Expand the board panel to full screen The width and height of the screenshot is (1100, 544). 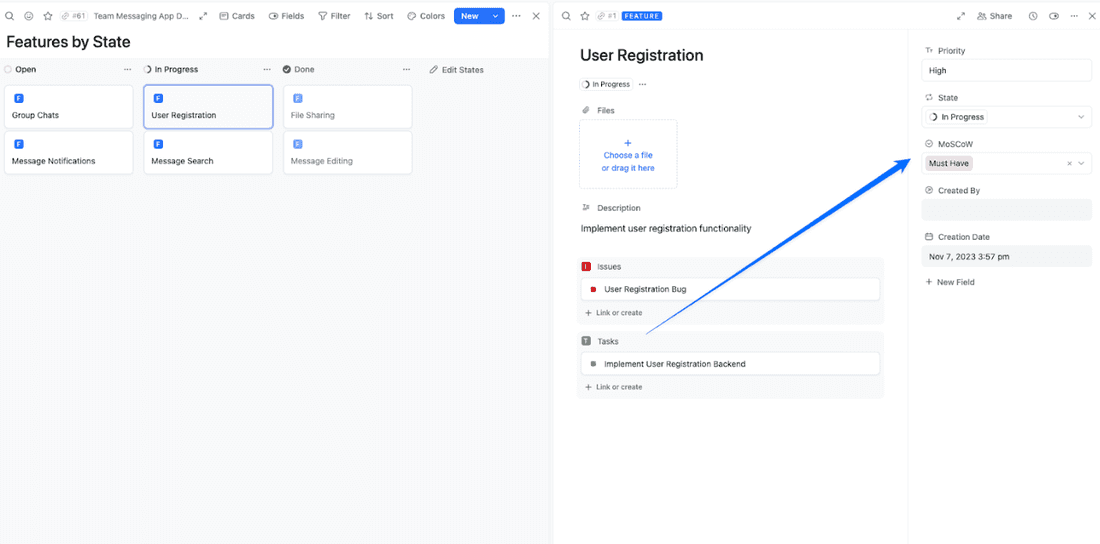click(x=203, y=15)
